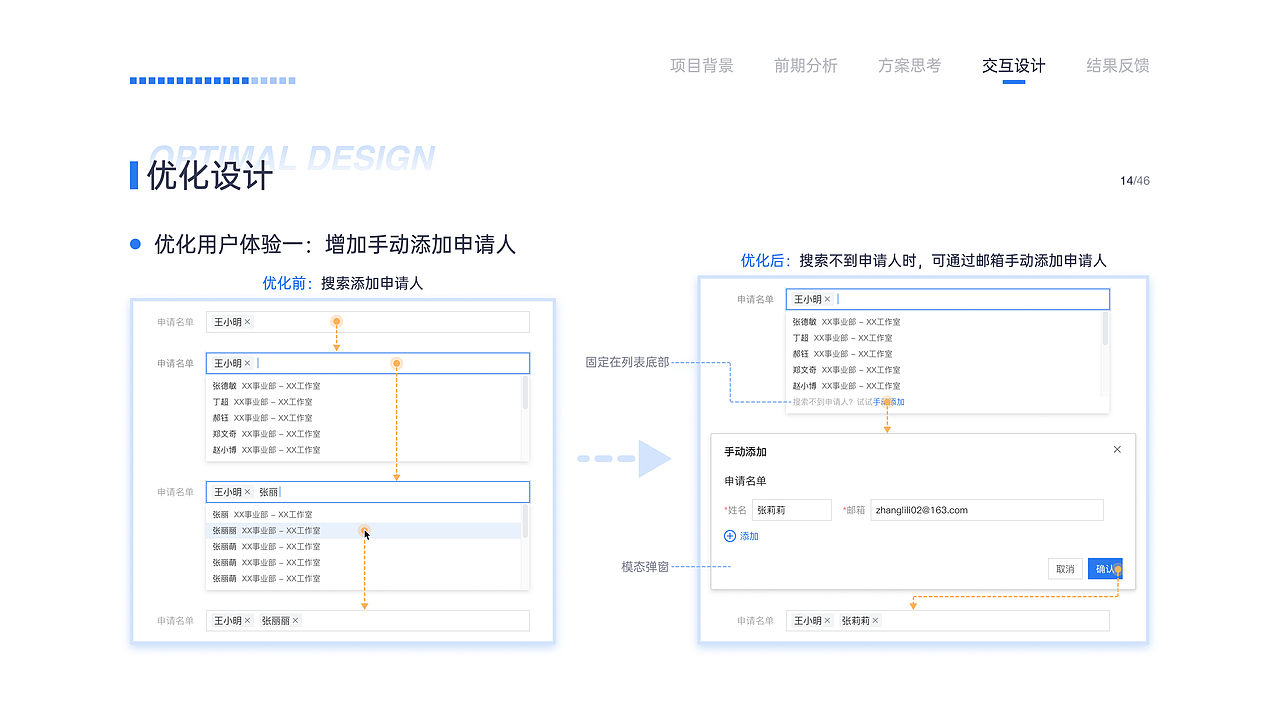Remove the 张丽丽 tag via its × icon
This screenshot has height=720, width=1280.
296,621
